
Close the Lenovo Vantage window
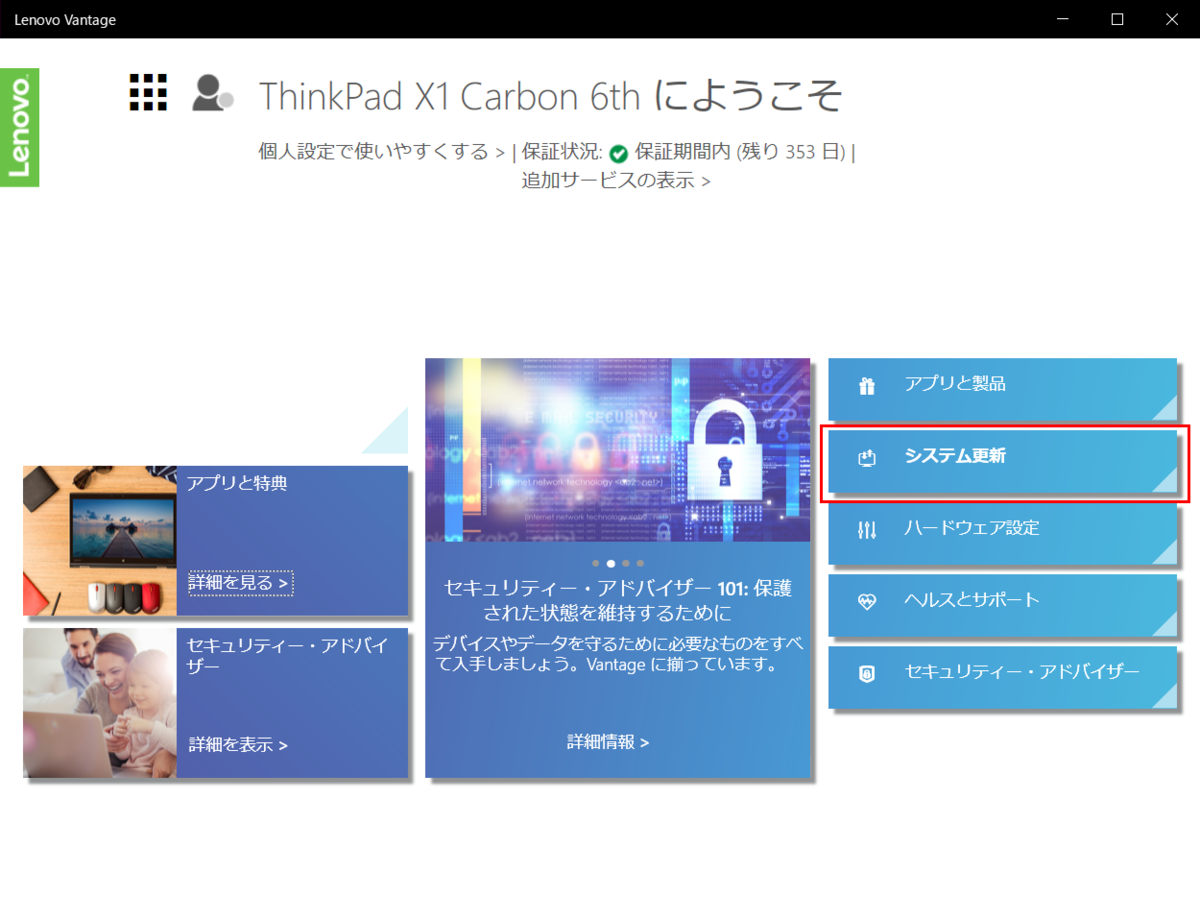pyautogui.click(x=1172, y=19)
